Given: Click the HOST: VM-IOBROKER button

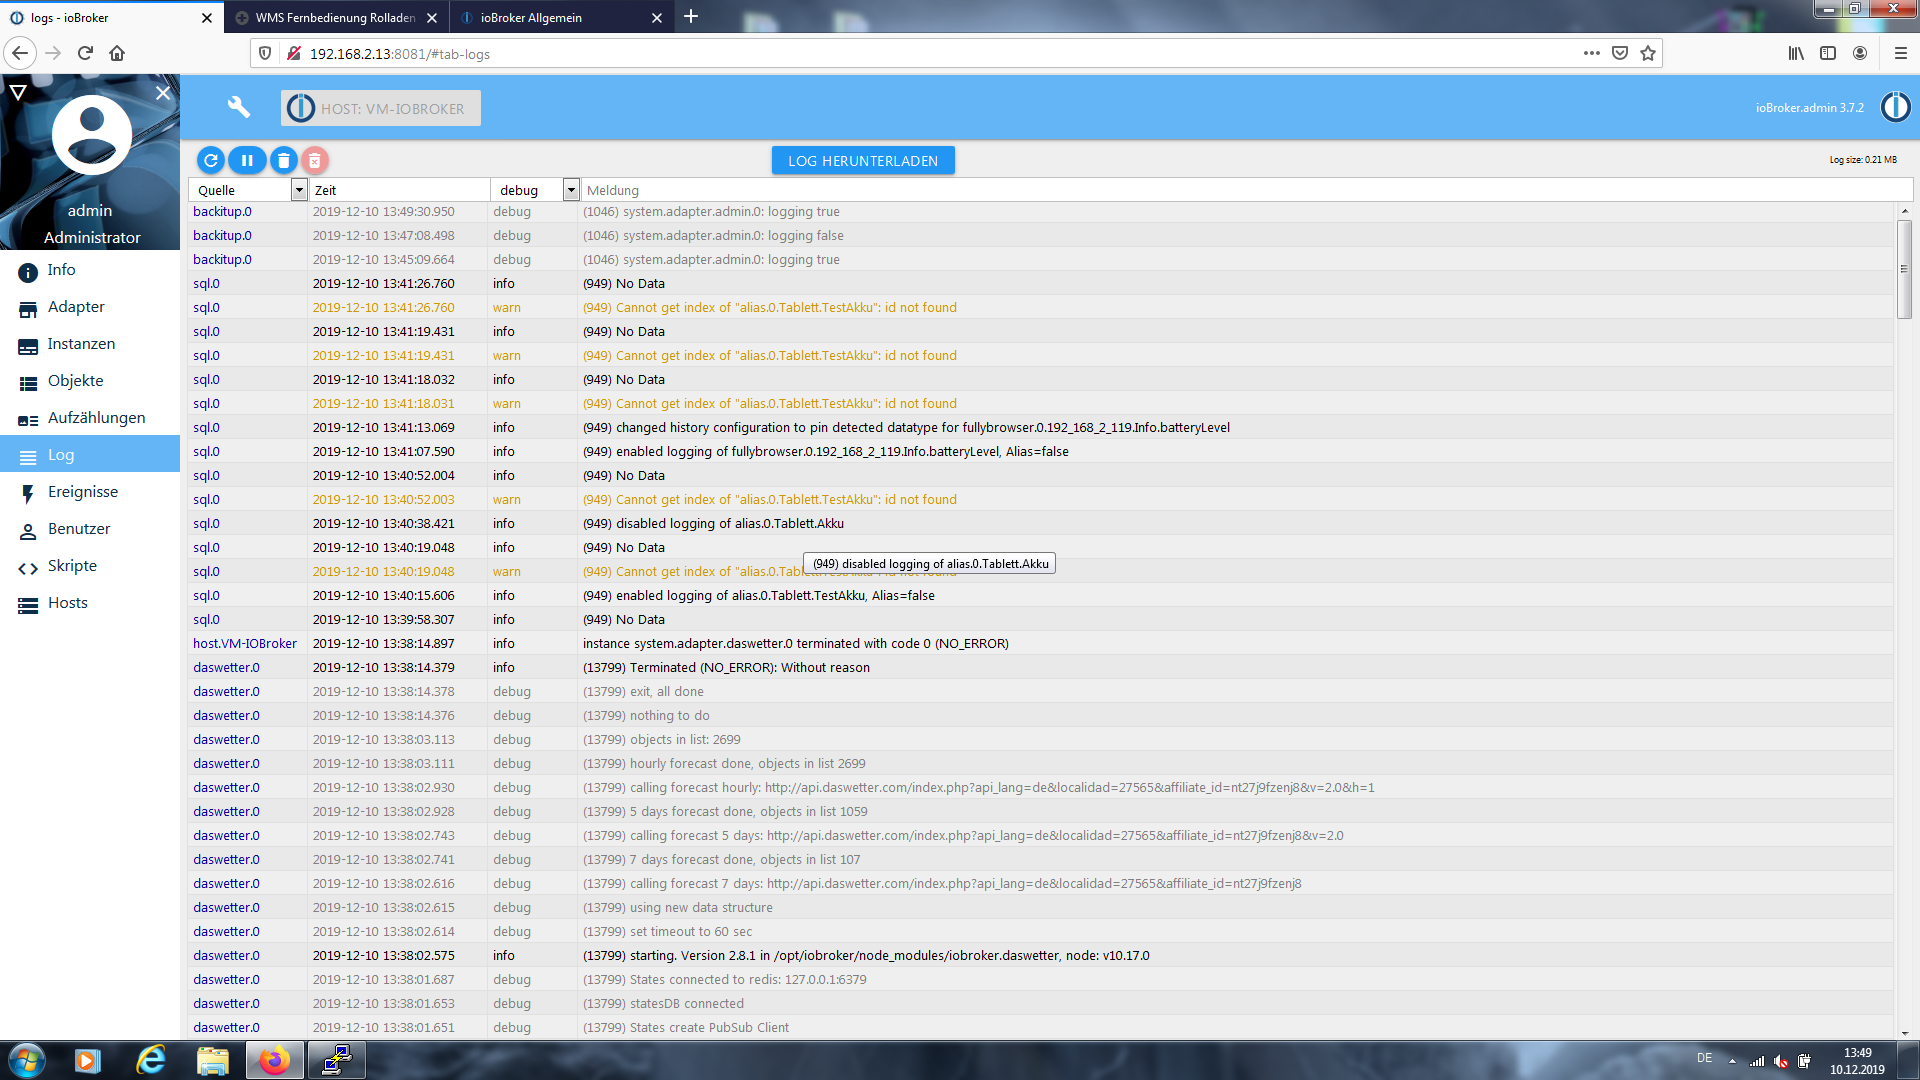Looking at the screenshot, I should [x=381, y=108].
